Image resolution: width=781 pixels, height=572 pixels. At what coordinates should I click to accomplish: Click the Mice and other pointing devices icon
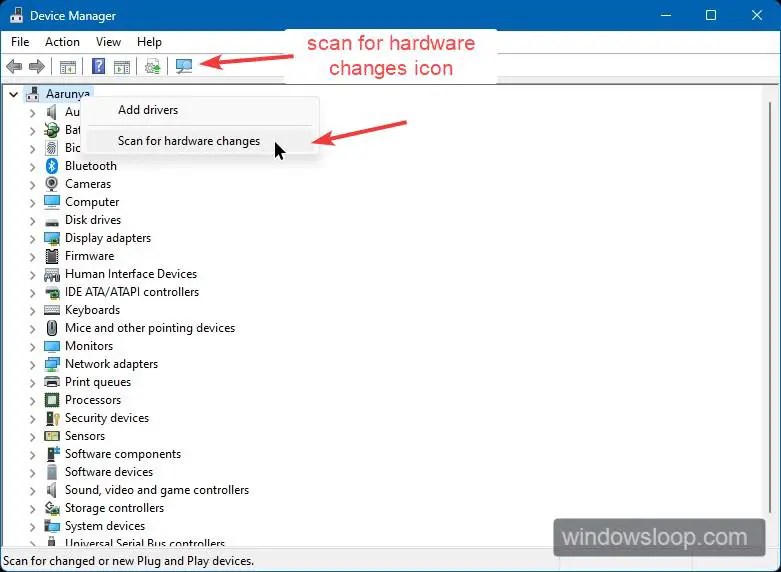coord(52,328)
